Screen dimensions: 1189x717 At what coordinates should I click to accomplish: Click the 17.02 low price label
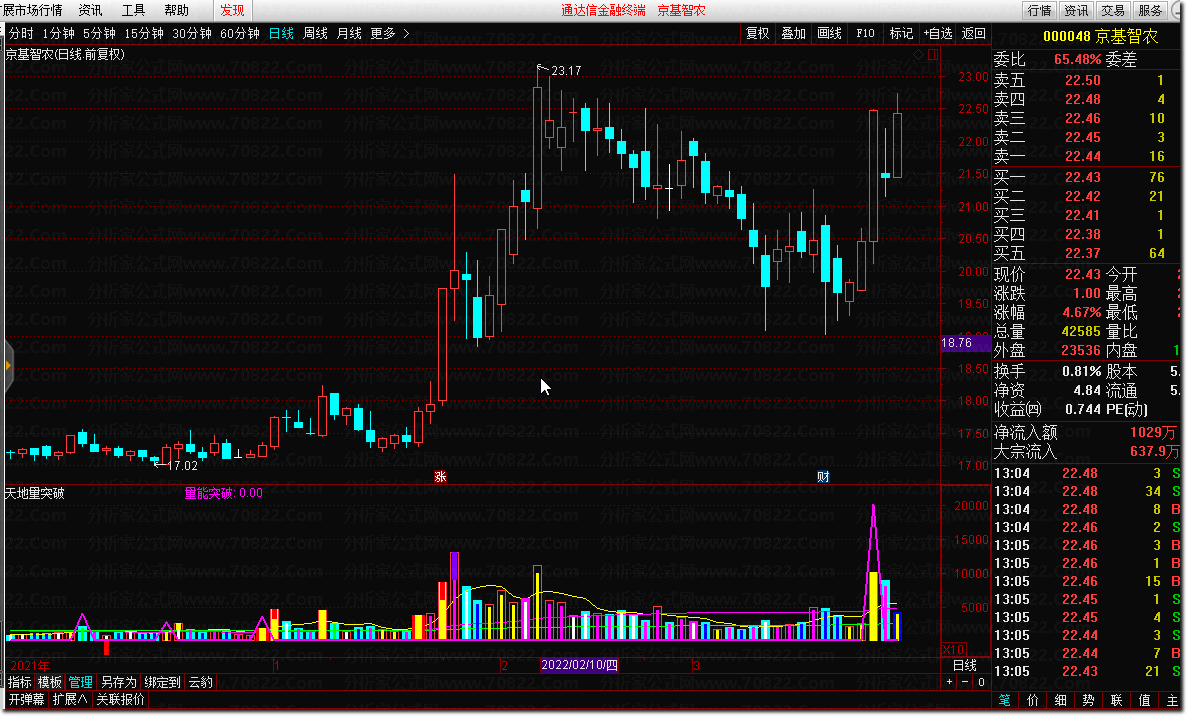pos(182,465)
